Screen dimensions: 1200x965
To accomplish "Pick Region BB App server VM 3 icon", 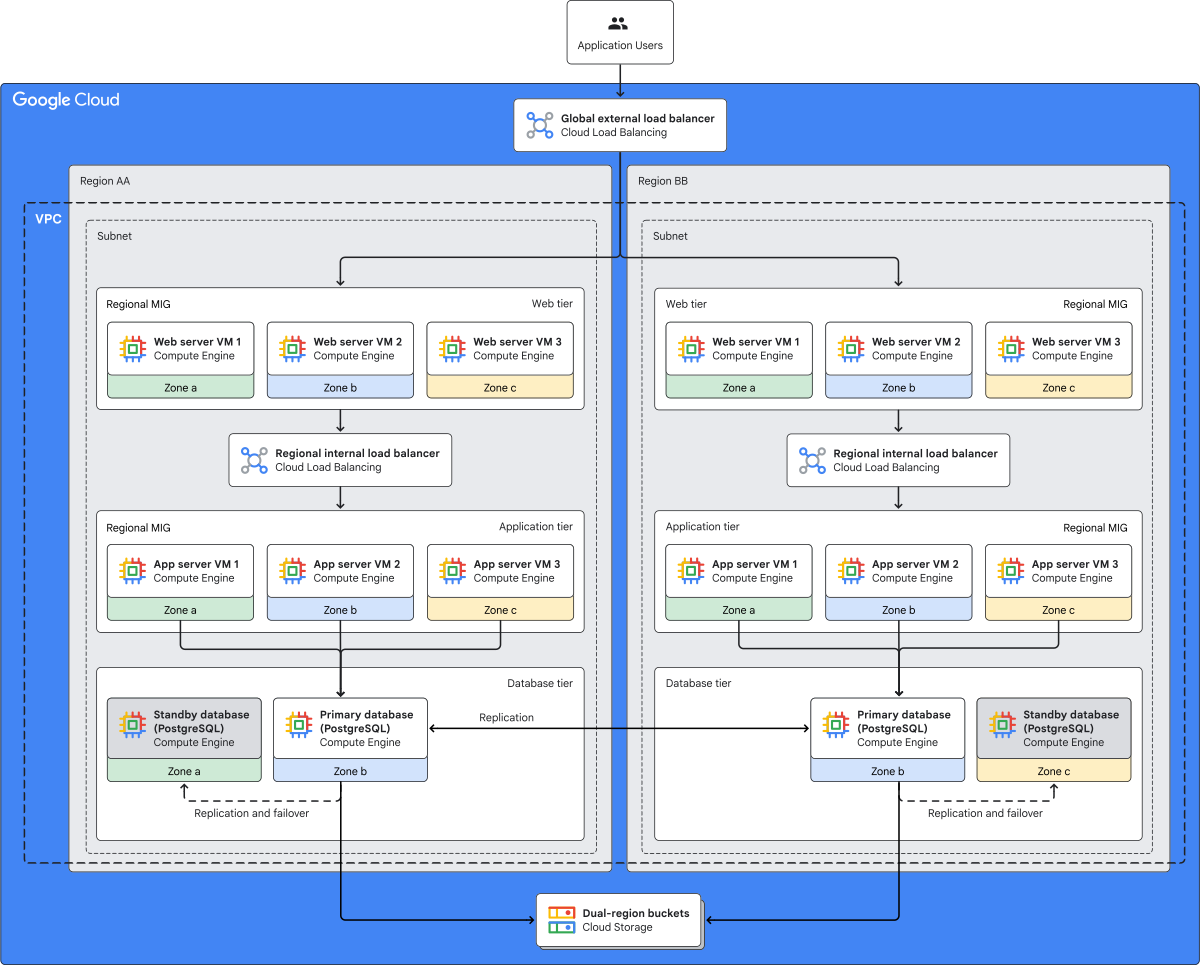I will tap(1011, 571).
